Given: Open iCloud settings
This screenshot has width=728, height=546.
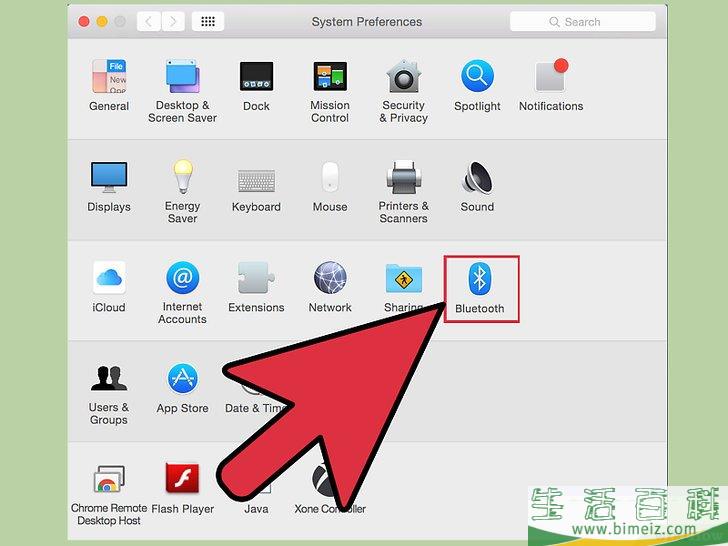Looking at the screenshot, I should [109, 287].
